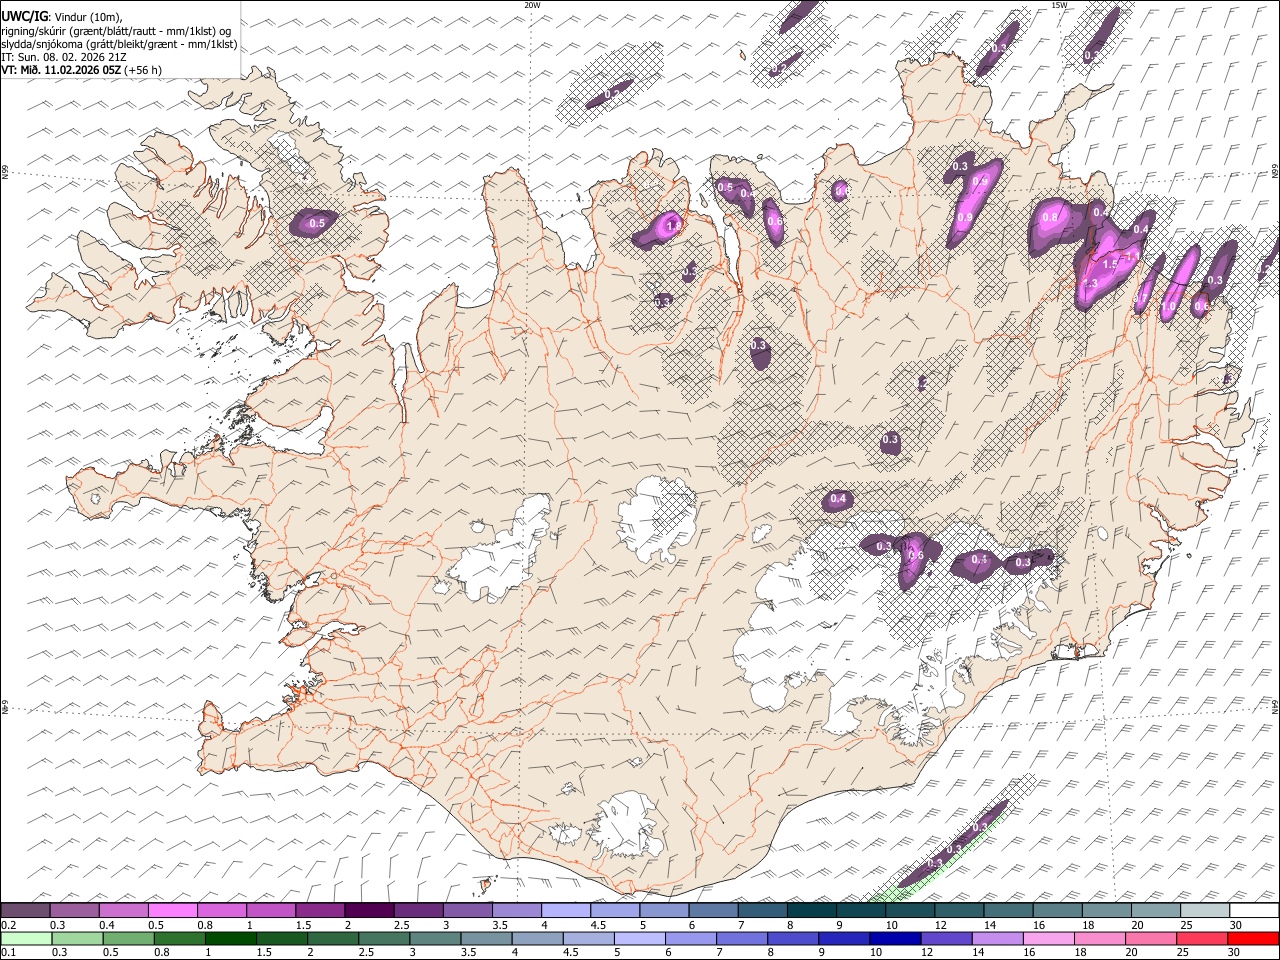Click the '15W' longitude label at the top edge
Image resolution: width=1280 pixels, height=960 pixels.
pos(1059,5)
